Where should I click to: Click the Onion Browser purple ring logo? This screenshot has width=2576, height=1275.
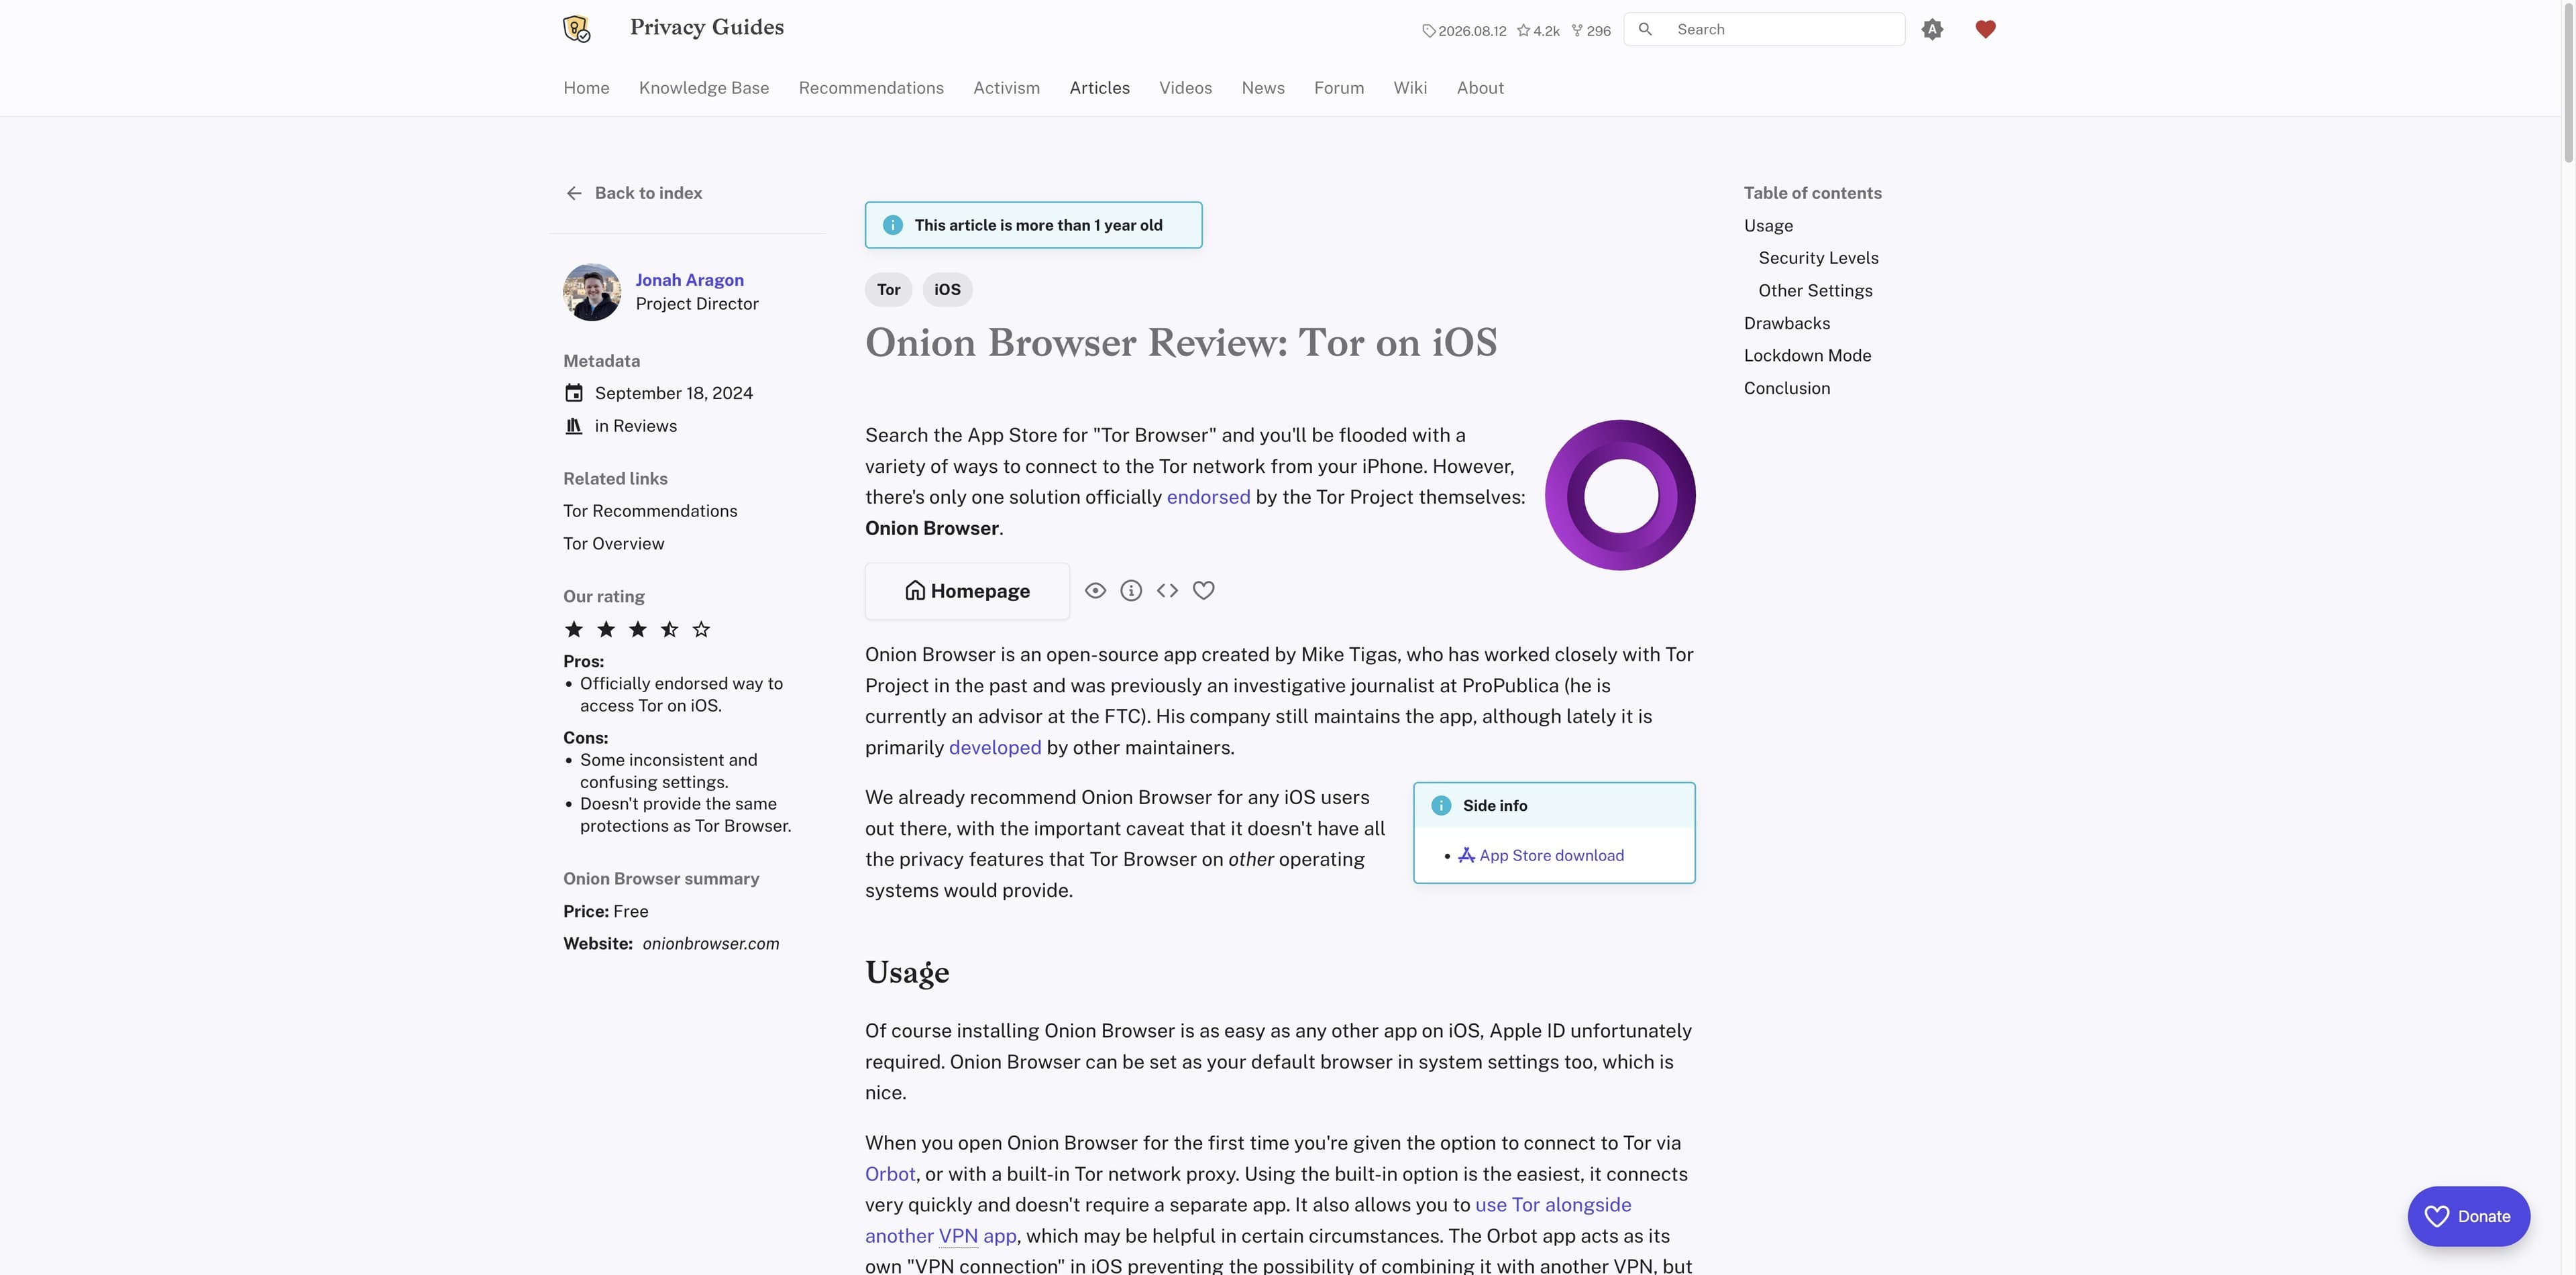[x=1620, y=495]
